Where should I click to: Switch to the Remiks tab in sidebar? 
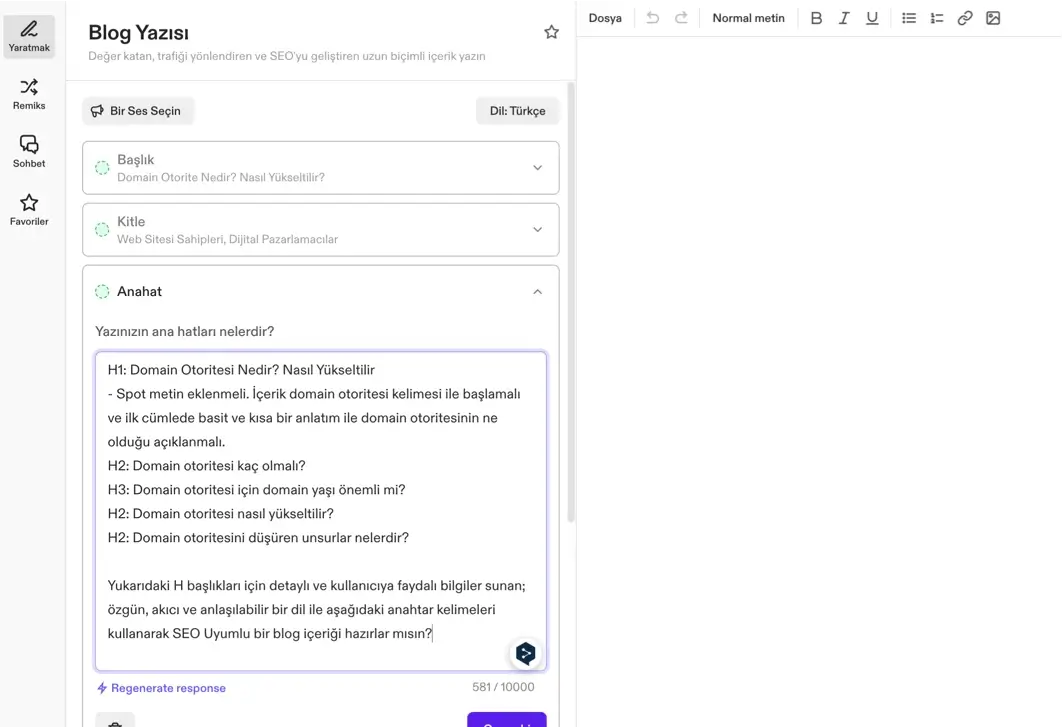click(x=29, y=94)
